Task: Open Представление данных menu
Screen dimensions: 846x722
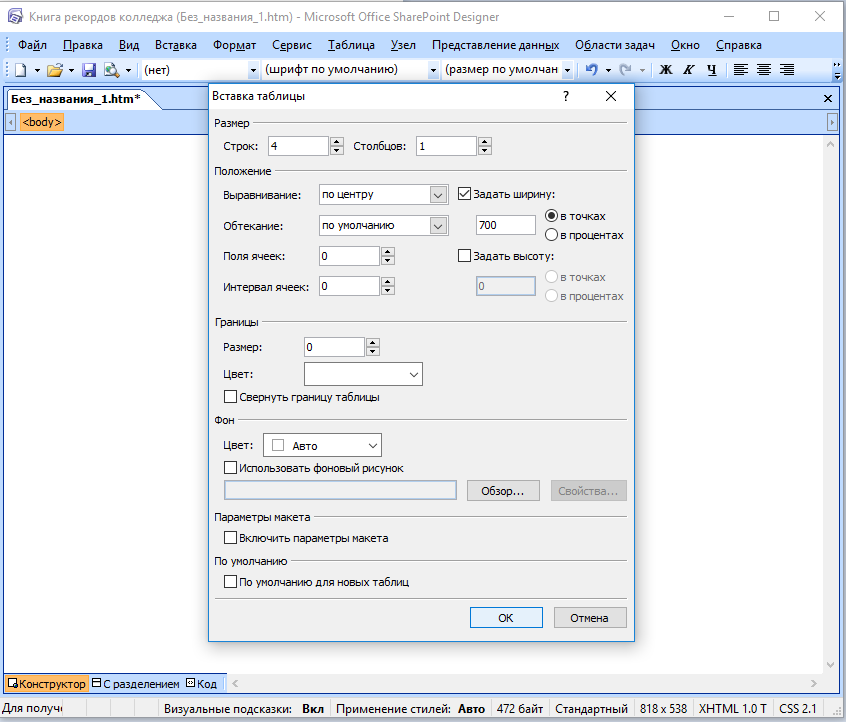Action: point(495,45)
